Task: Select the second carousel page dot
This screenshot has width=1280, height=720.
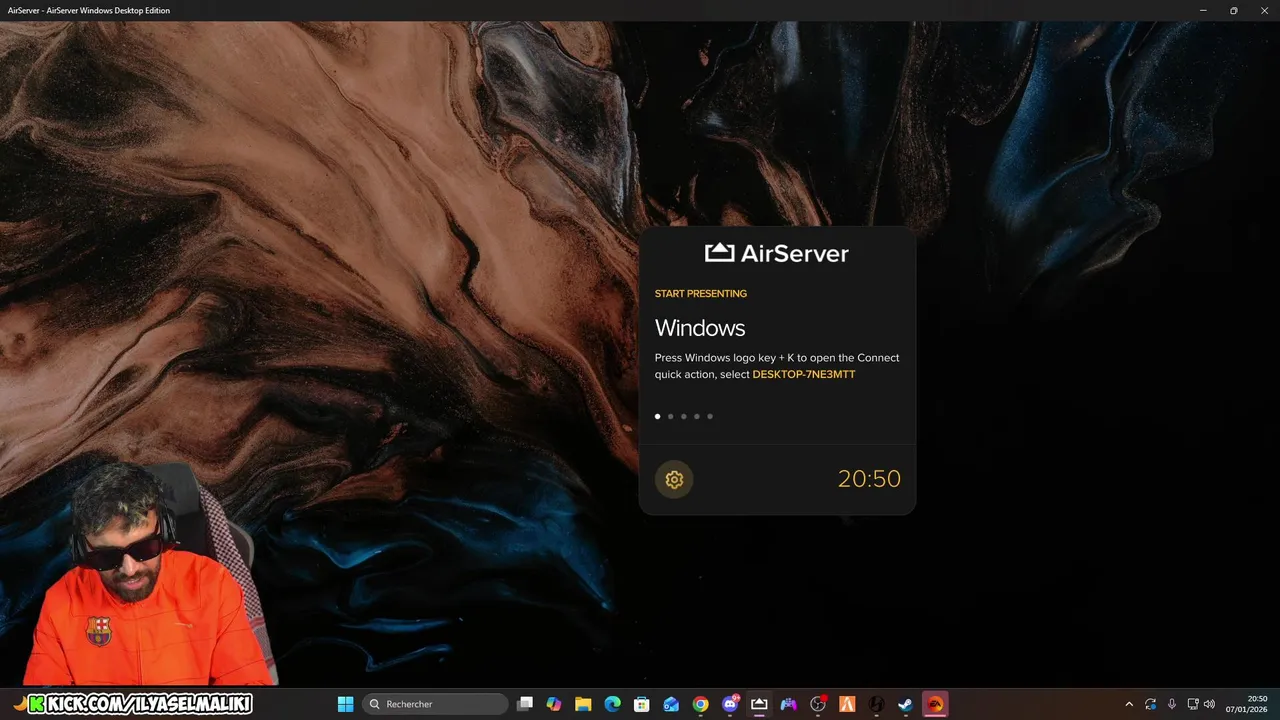Action: (x=670, y=416)
